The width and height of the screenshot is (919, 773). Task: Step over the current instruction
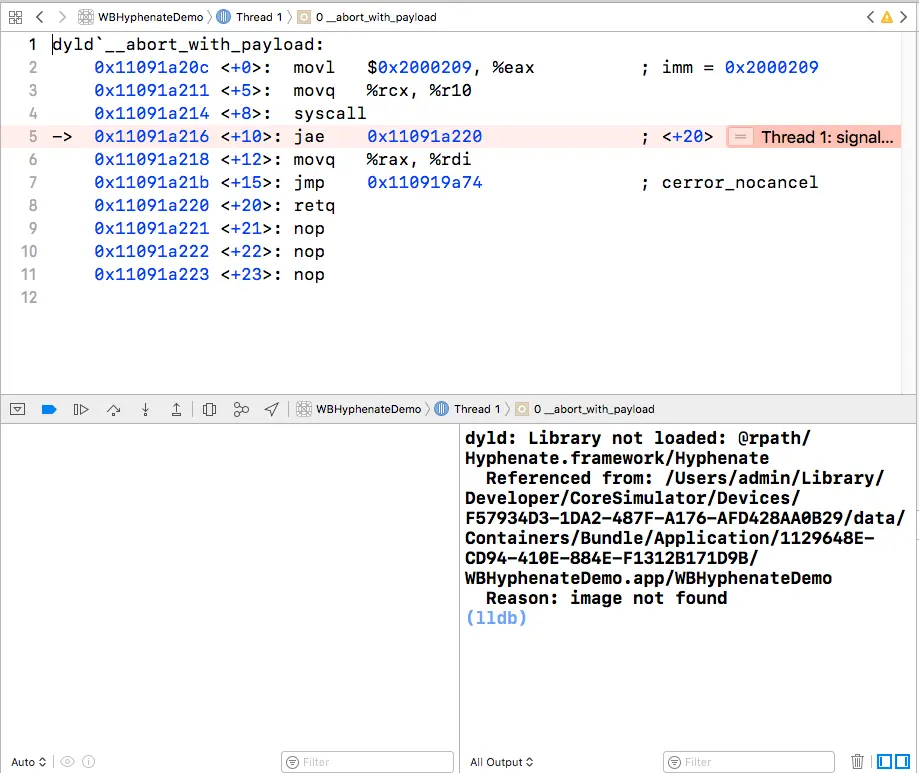(114, 409)
